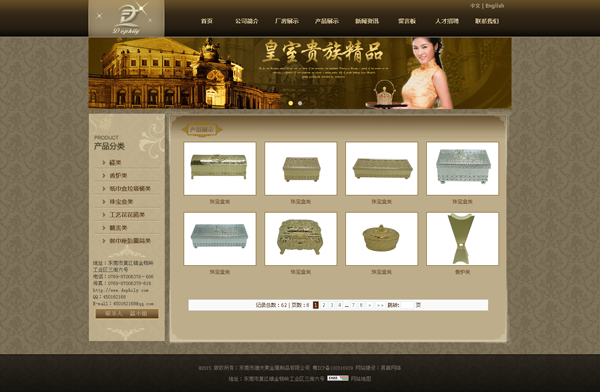
Task: Click the page jump input field
Action: click(x=407, y=305)
